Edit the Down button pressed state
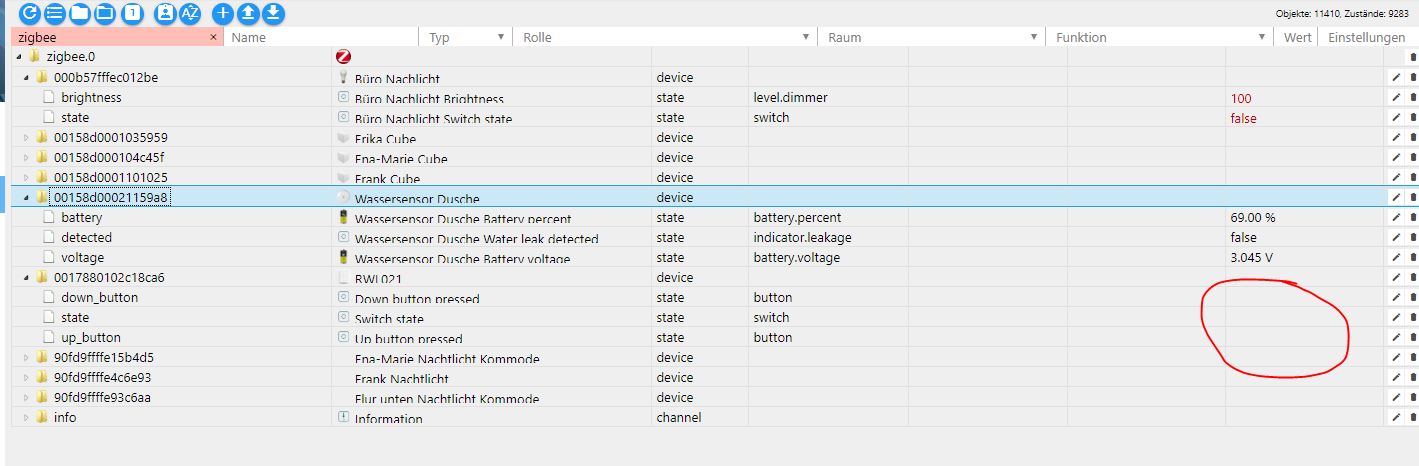Screen dimensions: 1419x466 coord(1396,298)
